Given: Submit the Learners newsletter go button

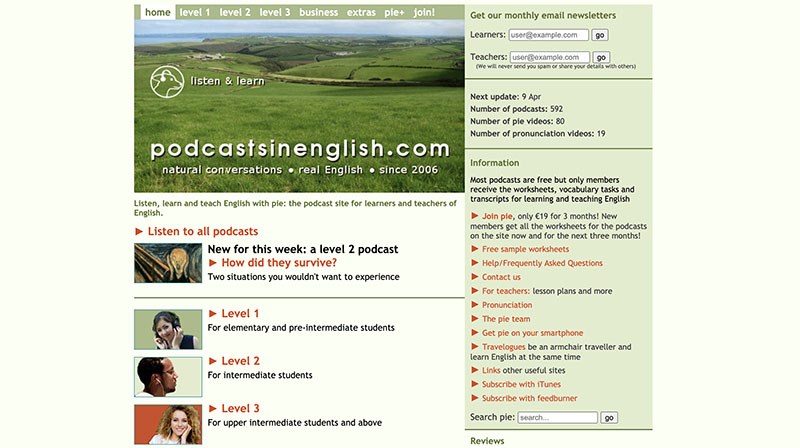Looking at the screenshot, I should (x=600, y=35).
